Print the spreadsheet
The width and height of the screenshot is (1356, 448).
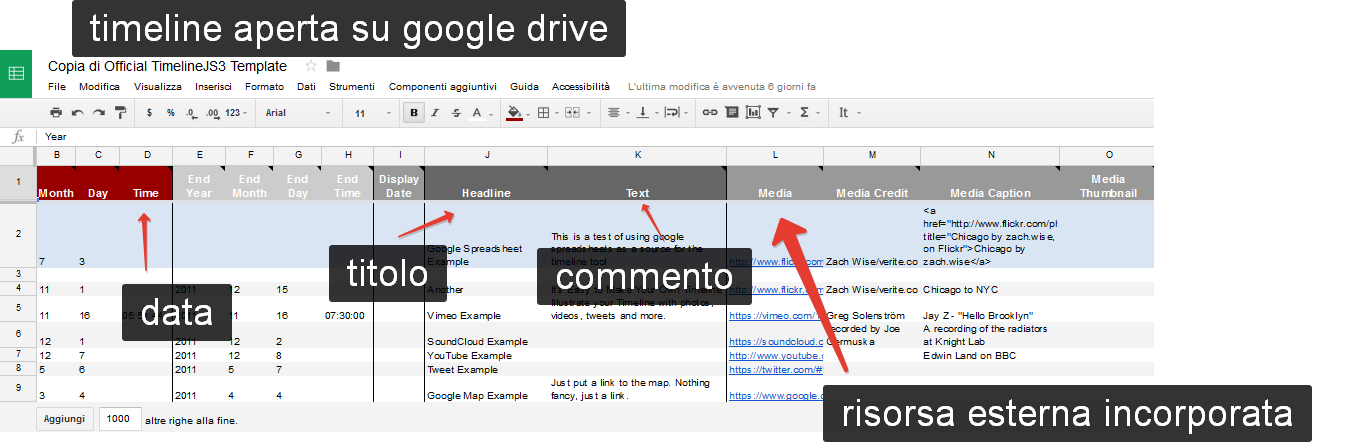pyautogui.click(x=56, y=113)
